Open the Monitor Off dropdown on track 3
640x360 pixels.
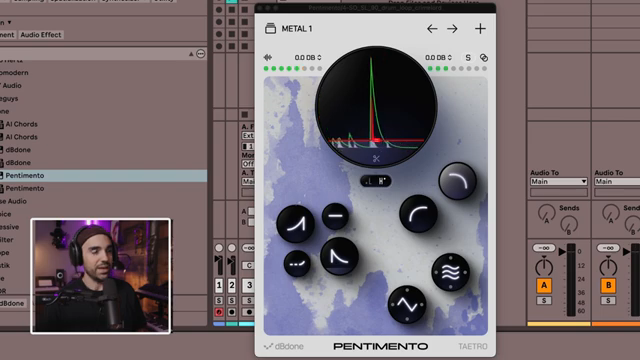(x=248, y=164)
